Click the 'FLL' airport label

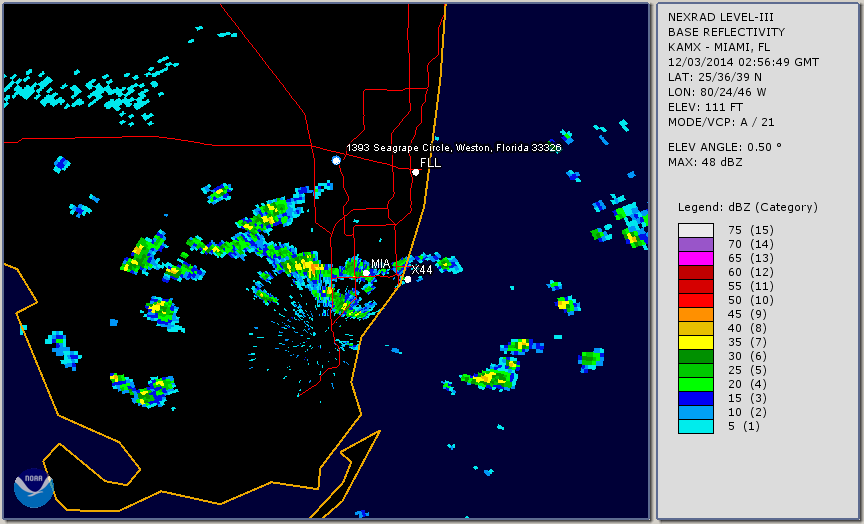pos(430,163)
